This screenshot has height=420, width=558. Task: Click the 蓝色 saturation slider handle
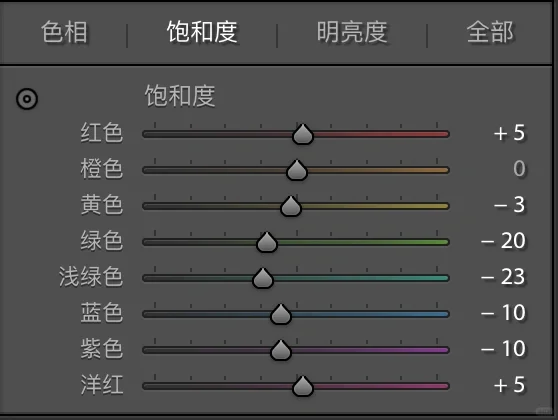[280, 314]
